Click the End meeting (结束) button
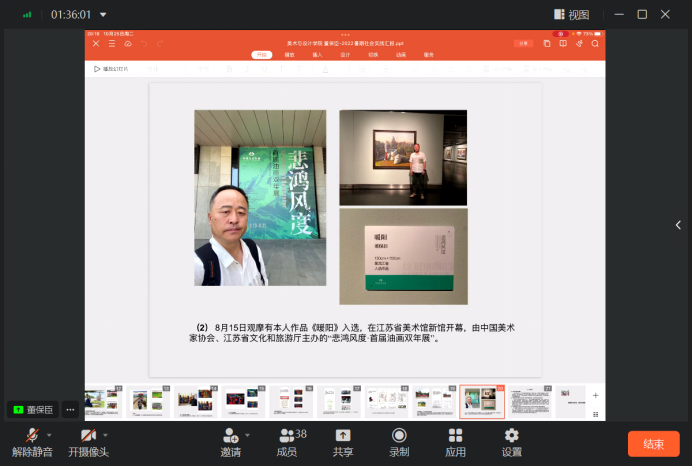Image resolution: width=693 pixels, height=466 pixels. click(653, 444)
